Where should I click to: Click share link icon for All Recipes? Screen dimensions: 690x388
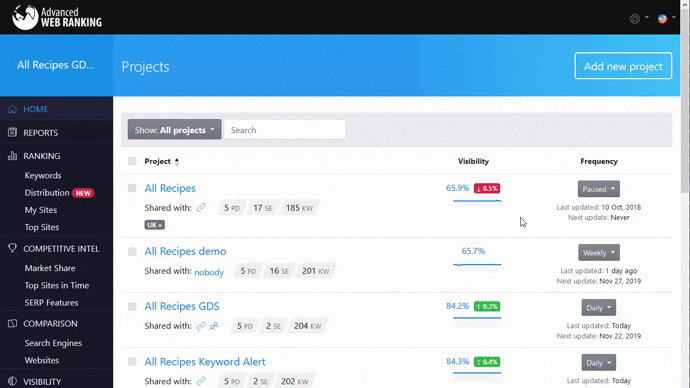point(201,208)
